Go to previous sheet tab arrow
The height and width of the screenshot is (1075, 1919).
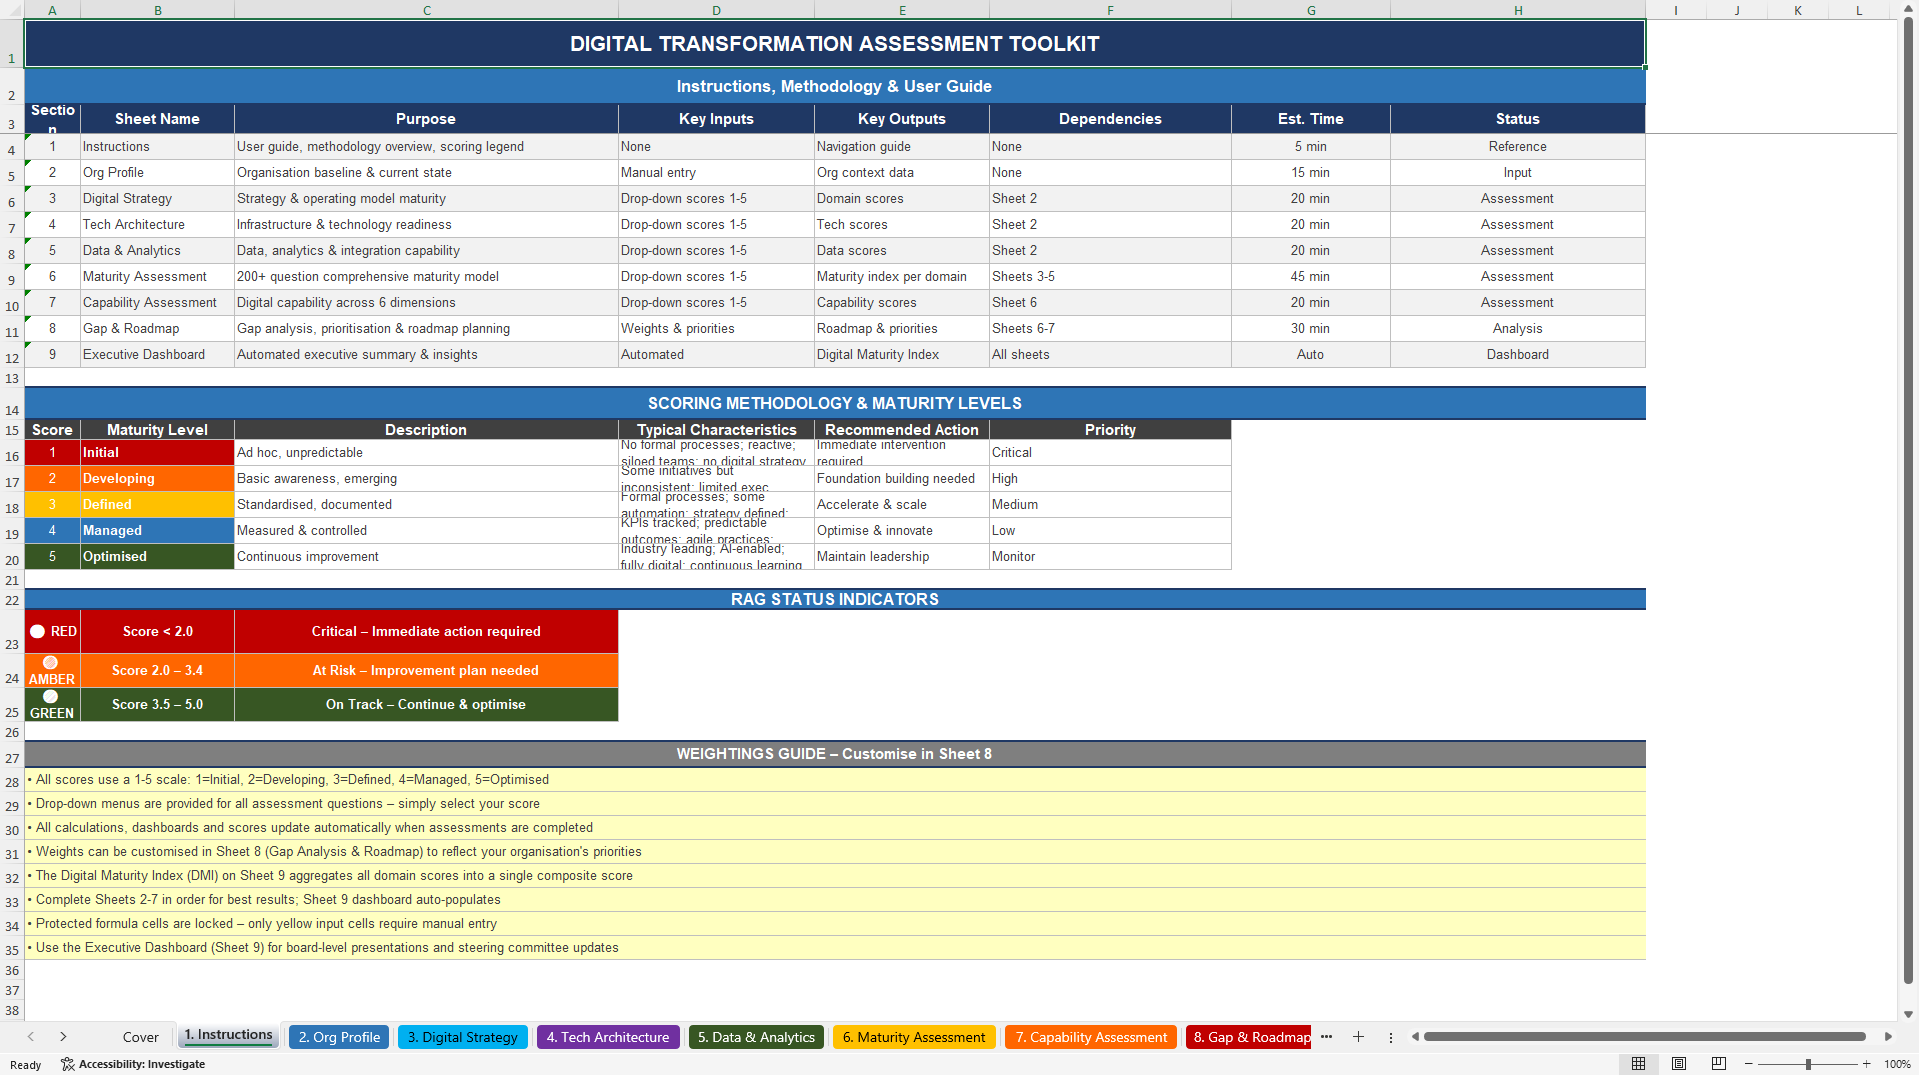(x=31, y=1037)
